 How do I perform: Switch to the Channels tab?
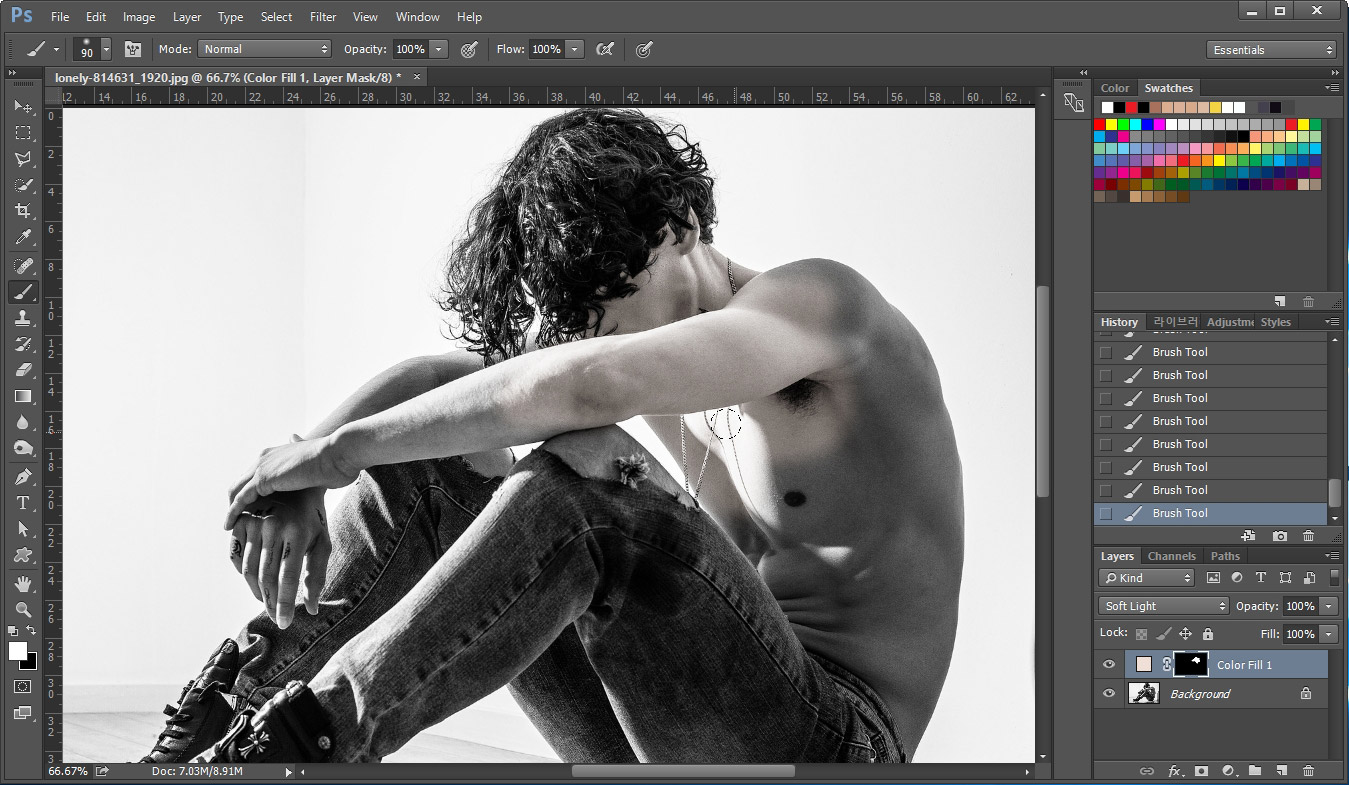point(1171,556)
